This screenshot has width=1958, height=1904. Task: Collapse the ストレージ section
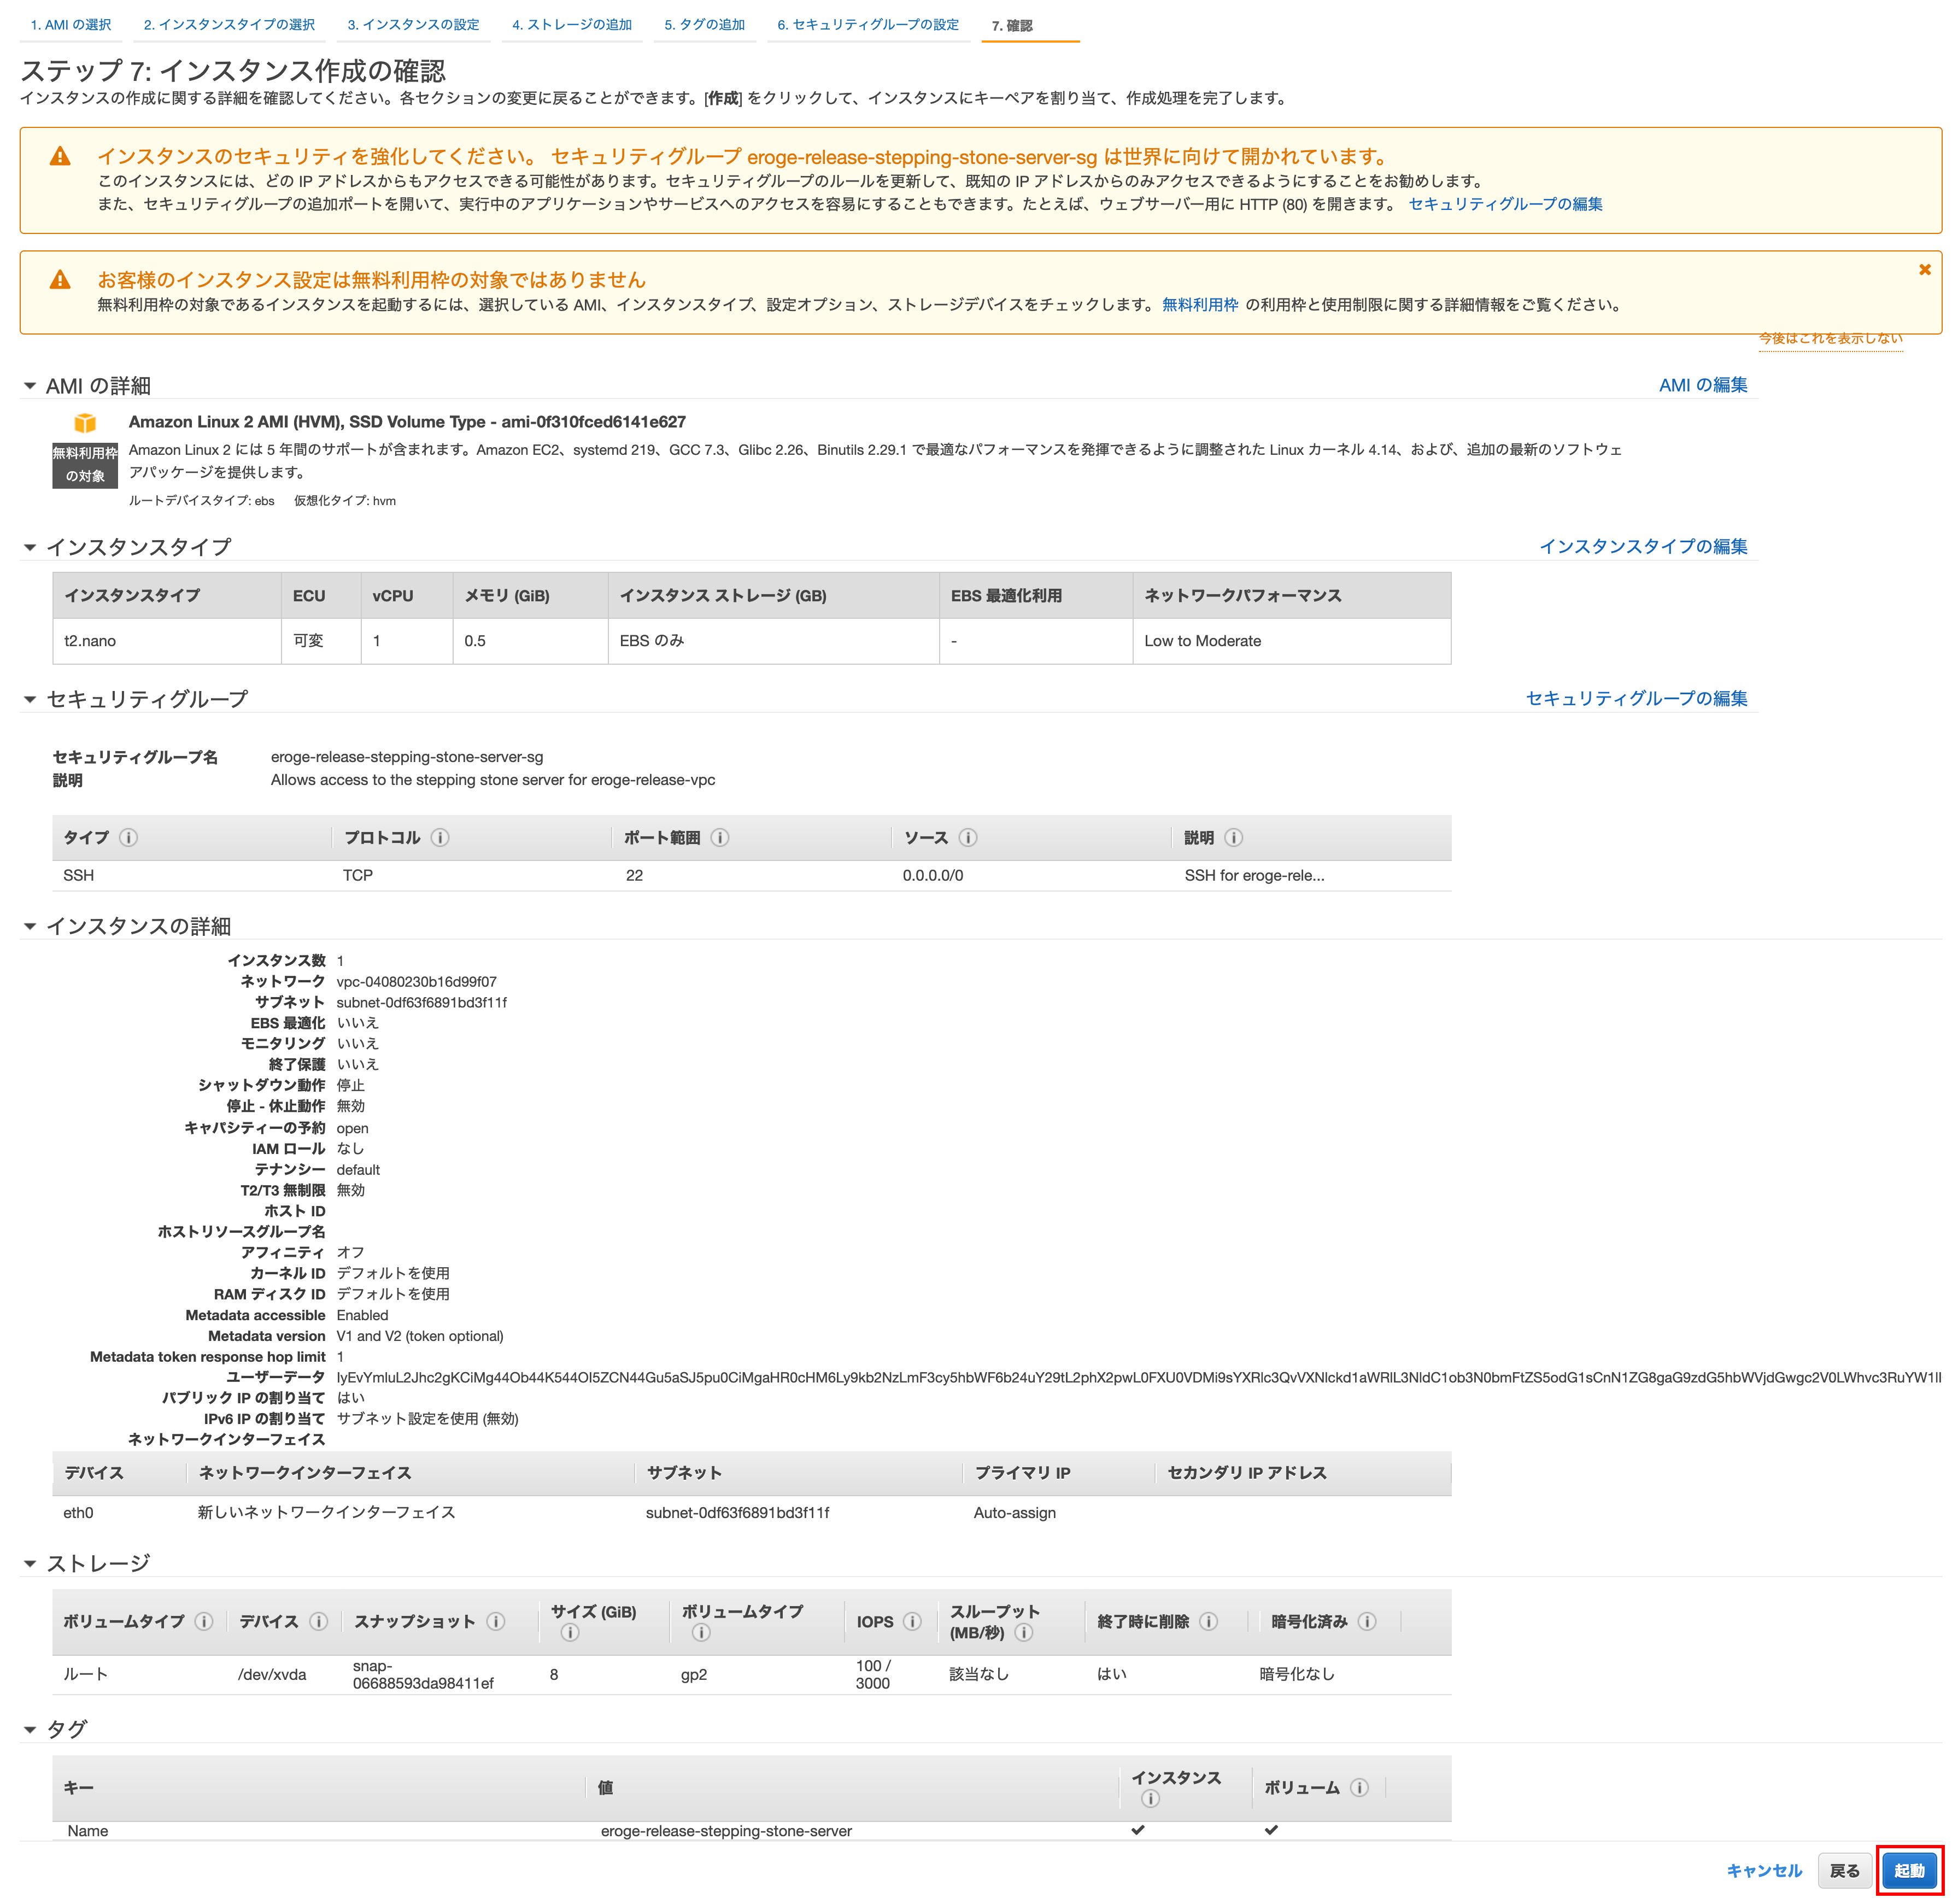pyautogui.click(x=30, y=1563)
